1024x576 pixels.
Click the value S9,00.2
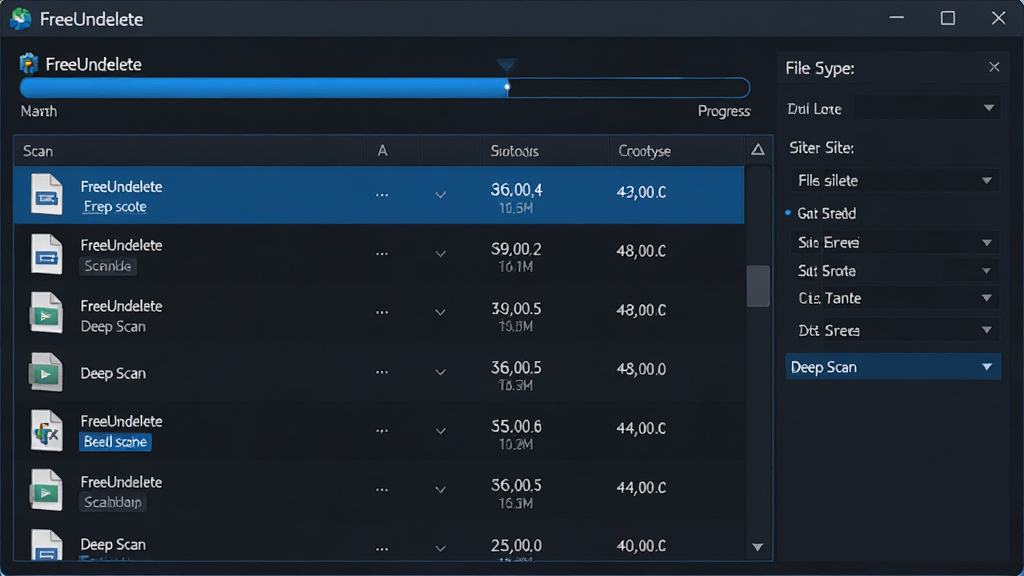coord(516,249)
